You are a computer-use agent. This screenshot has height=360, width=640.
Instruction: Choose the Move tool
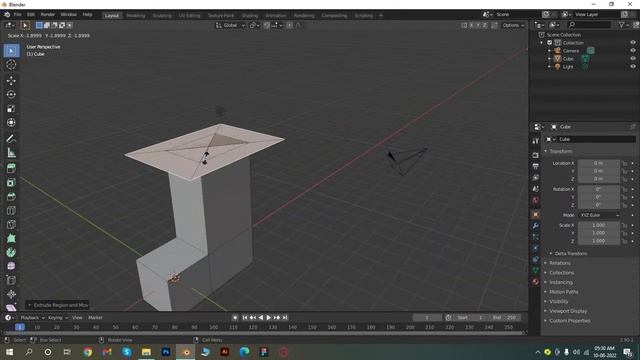click(11, 80)
